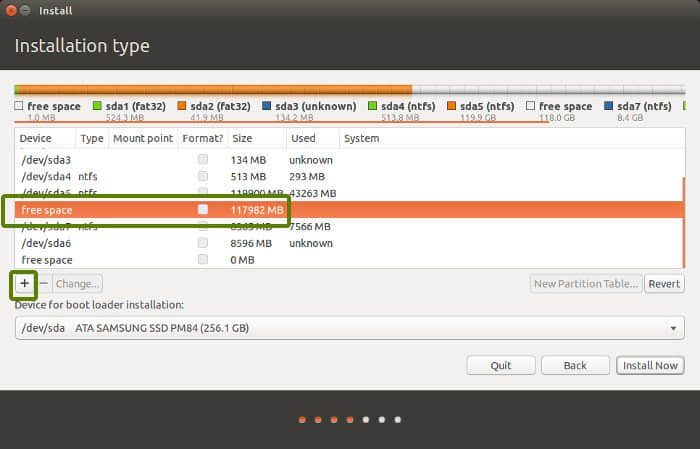Click the green sda4 ntfs legend square

tap(372, 106)
